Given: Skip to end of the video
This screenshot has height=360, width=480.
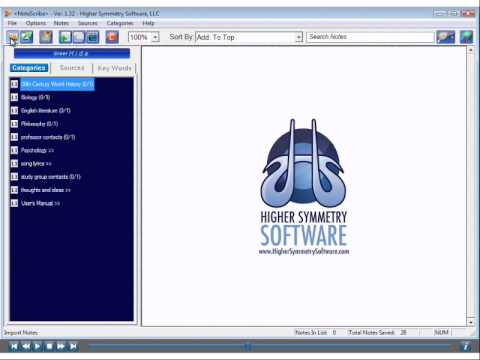Looking at the screenshot, I should coord(73,346).
